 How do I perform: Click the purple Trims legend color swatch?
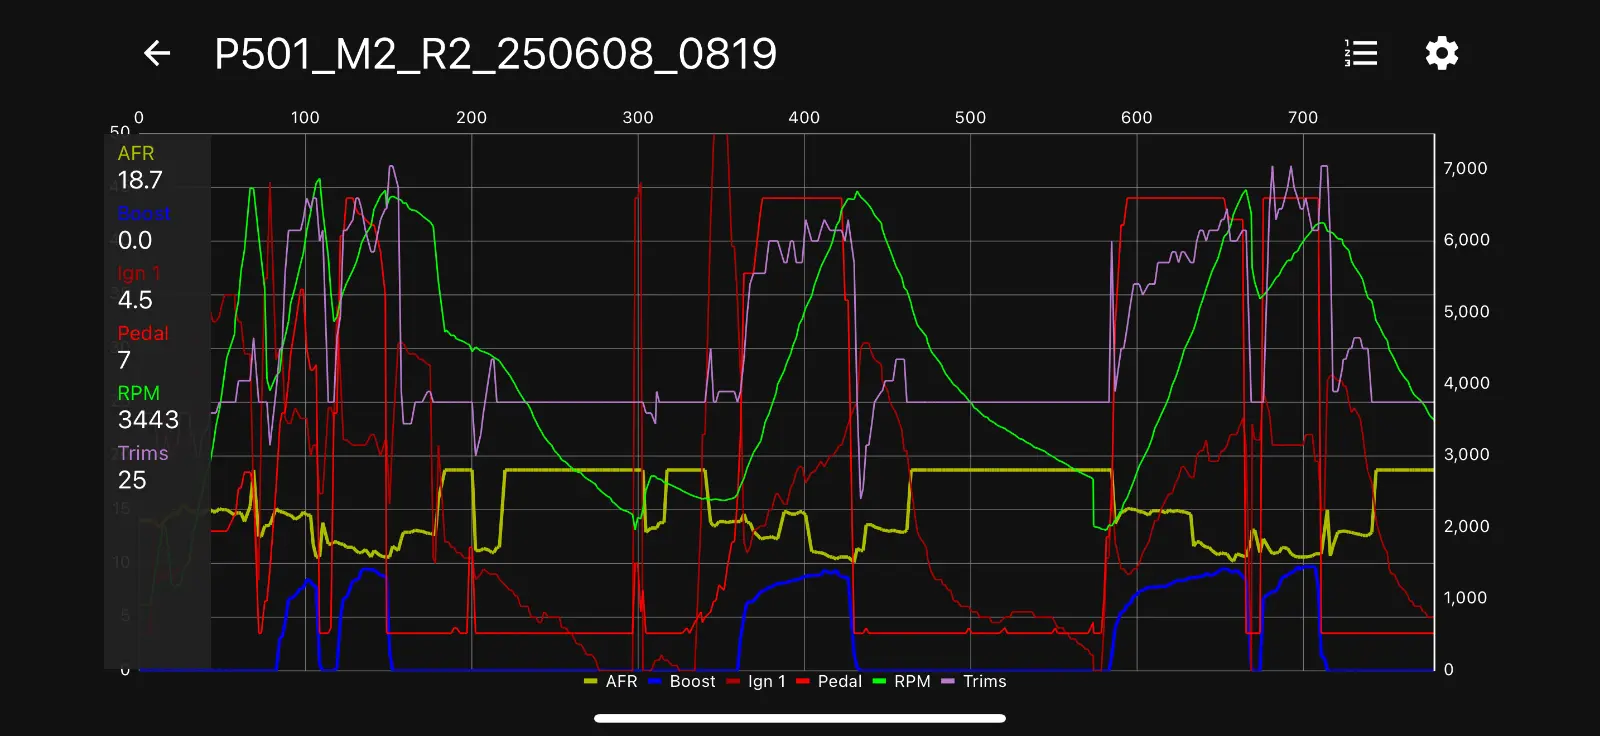[948, 682]
